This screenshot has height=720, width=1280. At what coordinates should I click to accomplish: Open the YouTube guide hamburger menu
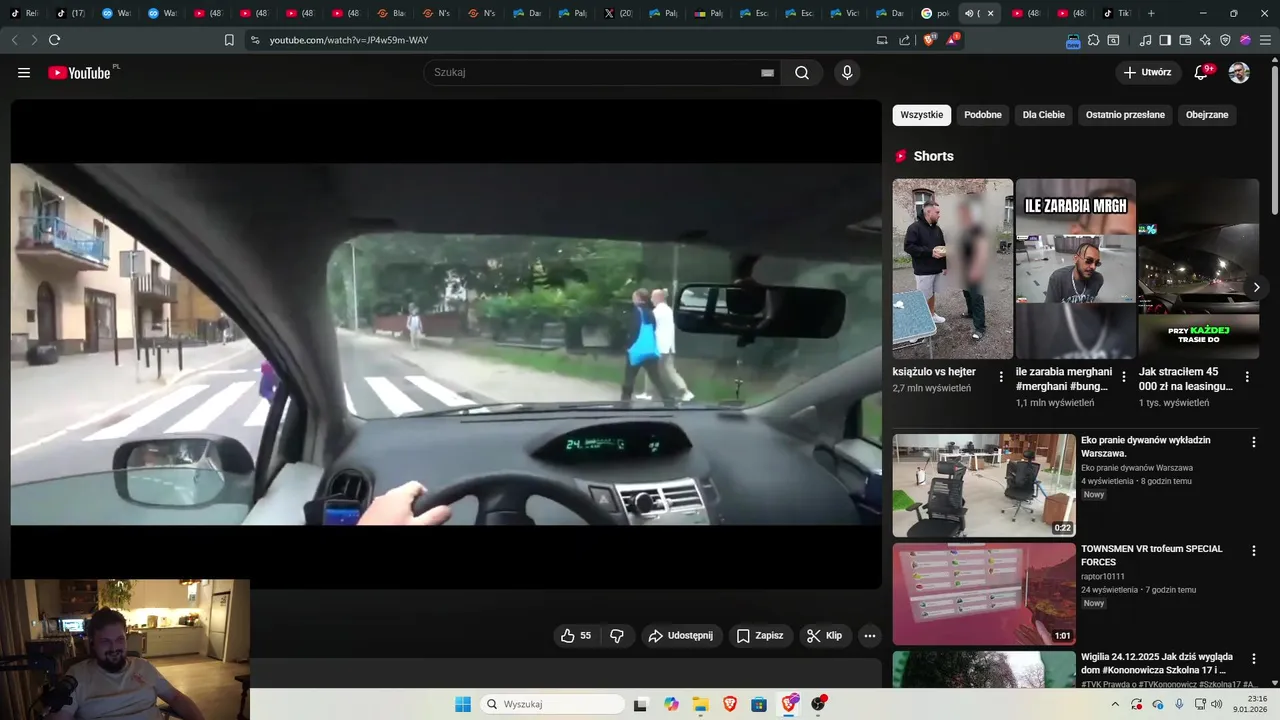[x=24, y=72]
